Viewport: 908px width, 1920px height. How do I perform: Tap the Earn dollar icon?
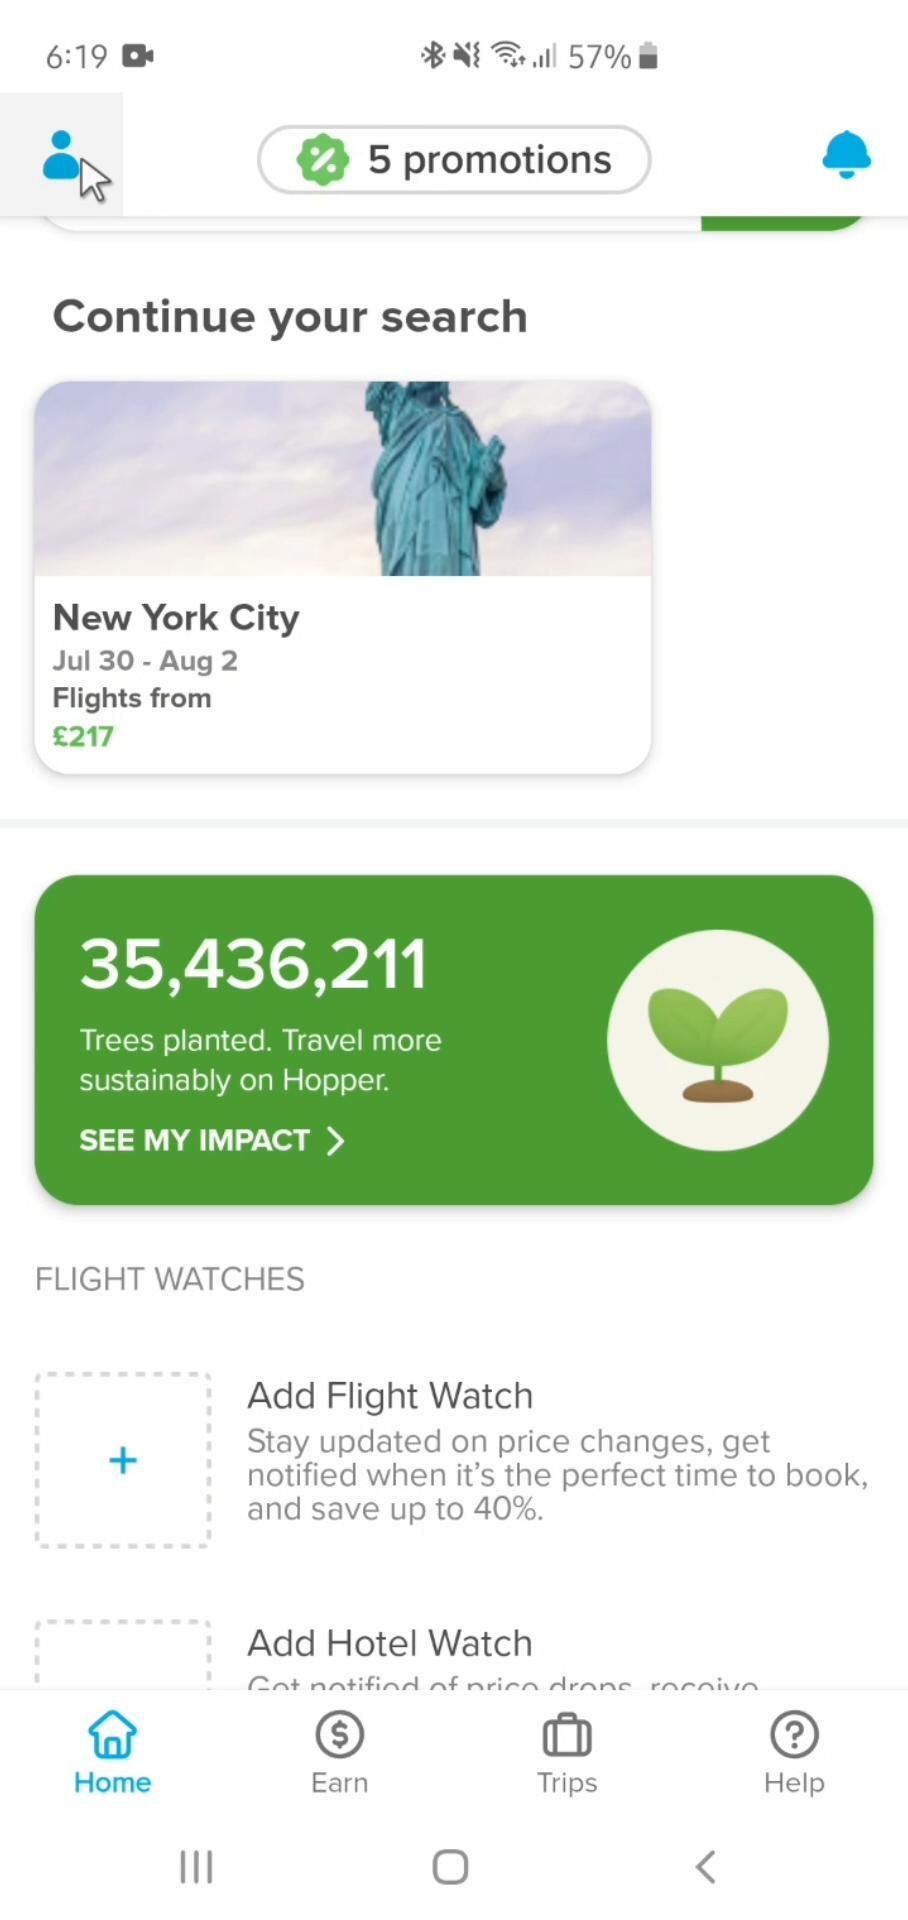(339, 1735)
